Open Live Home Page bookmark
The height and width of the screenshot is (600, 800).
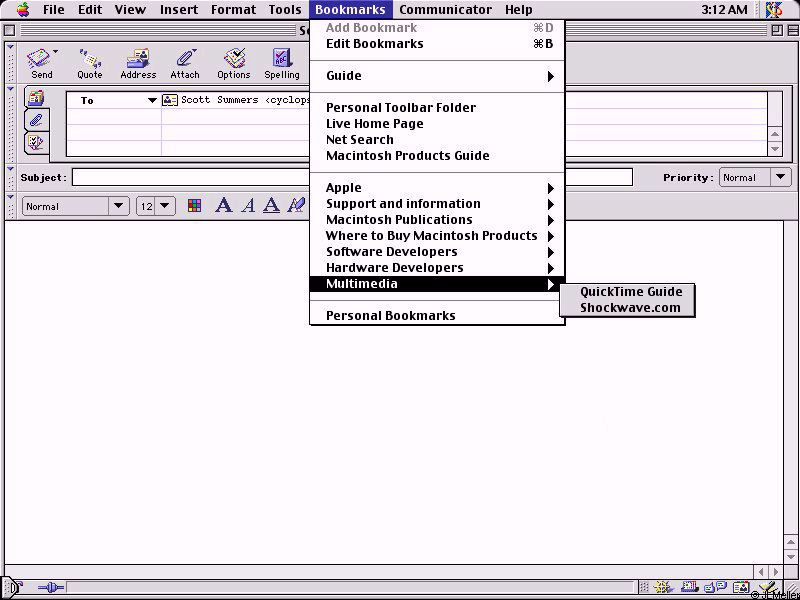click(x=437, y=124)
